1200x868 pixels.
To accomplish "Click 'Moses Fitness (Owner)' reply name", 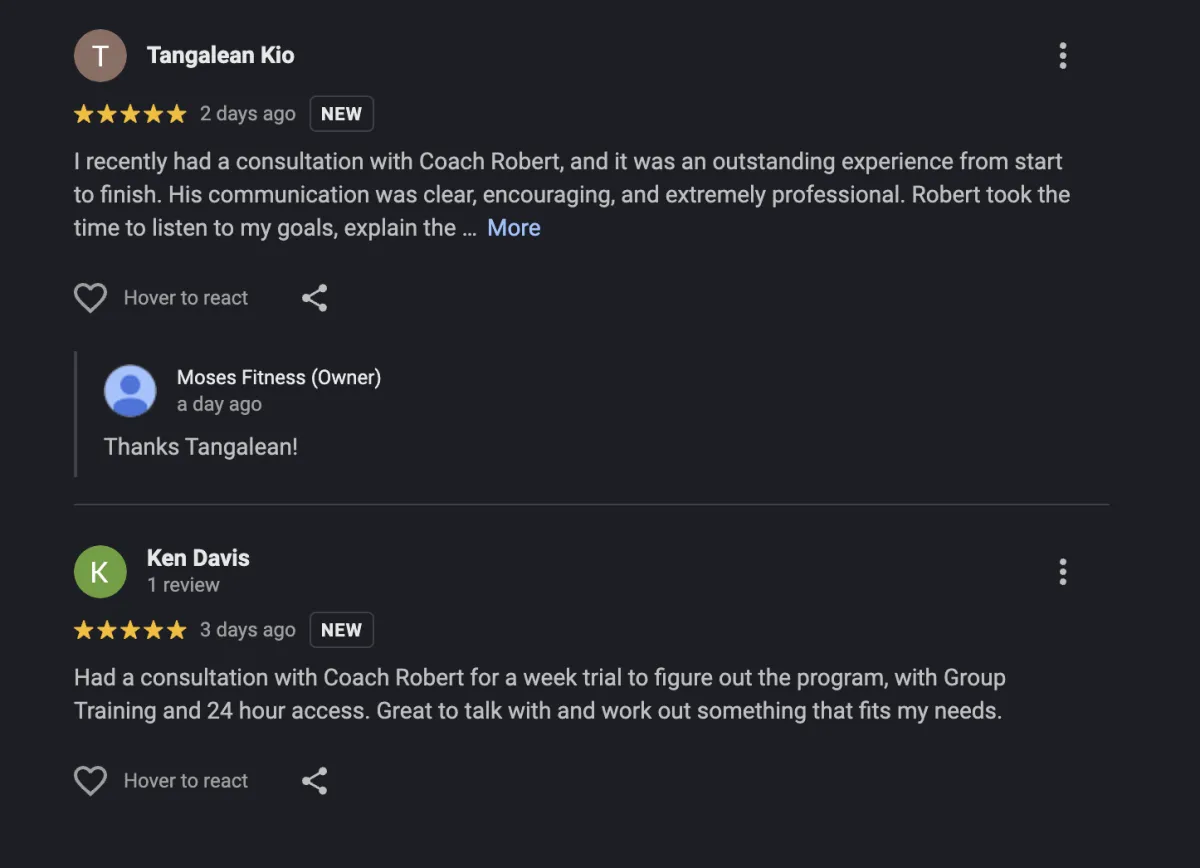I will coord(278,377).
